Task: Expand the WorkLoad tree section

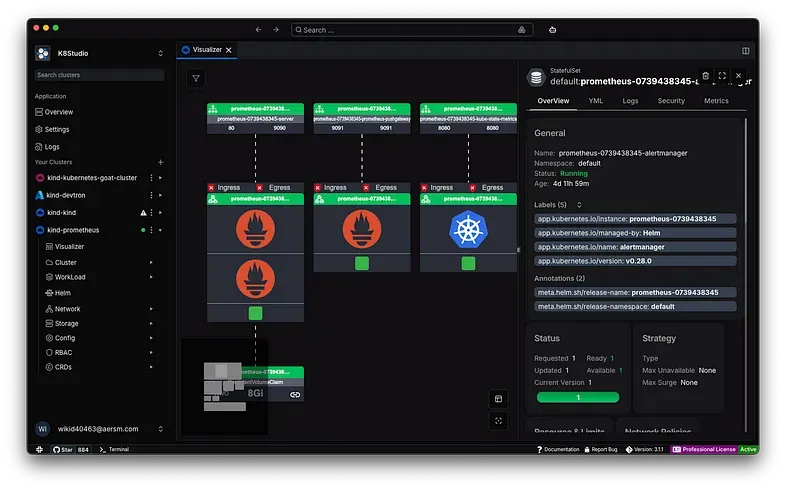Action: coord(151,277)
